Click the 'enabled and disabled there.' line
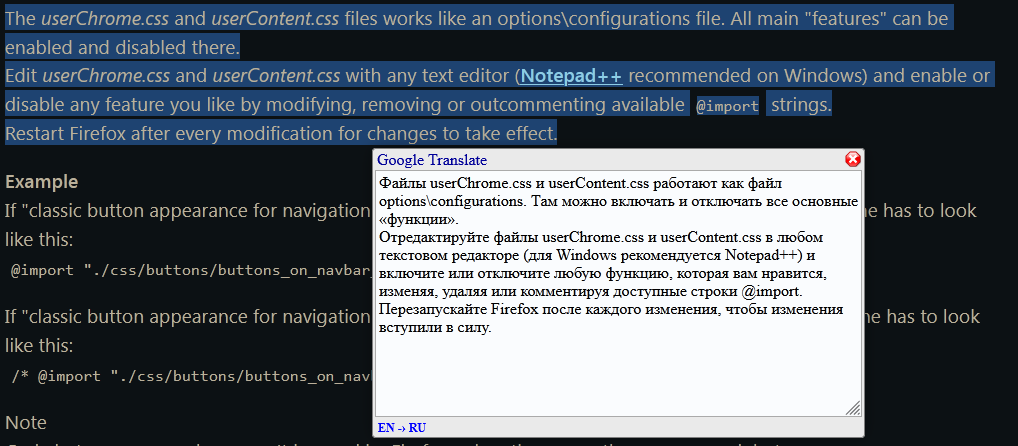1018x446 pixels. (x=123, y=47)
